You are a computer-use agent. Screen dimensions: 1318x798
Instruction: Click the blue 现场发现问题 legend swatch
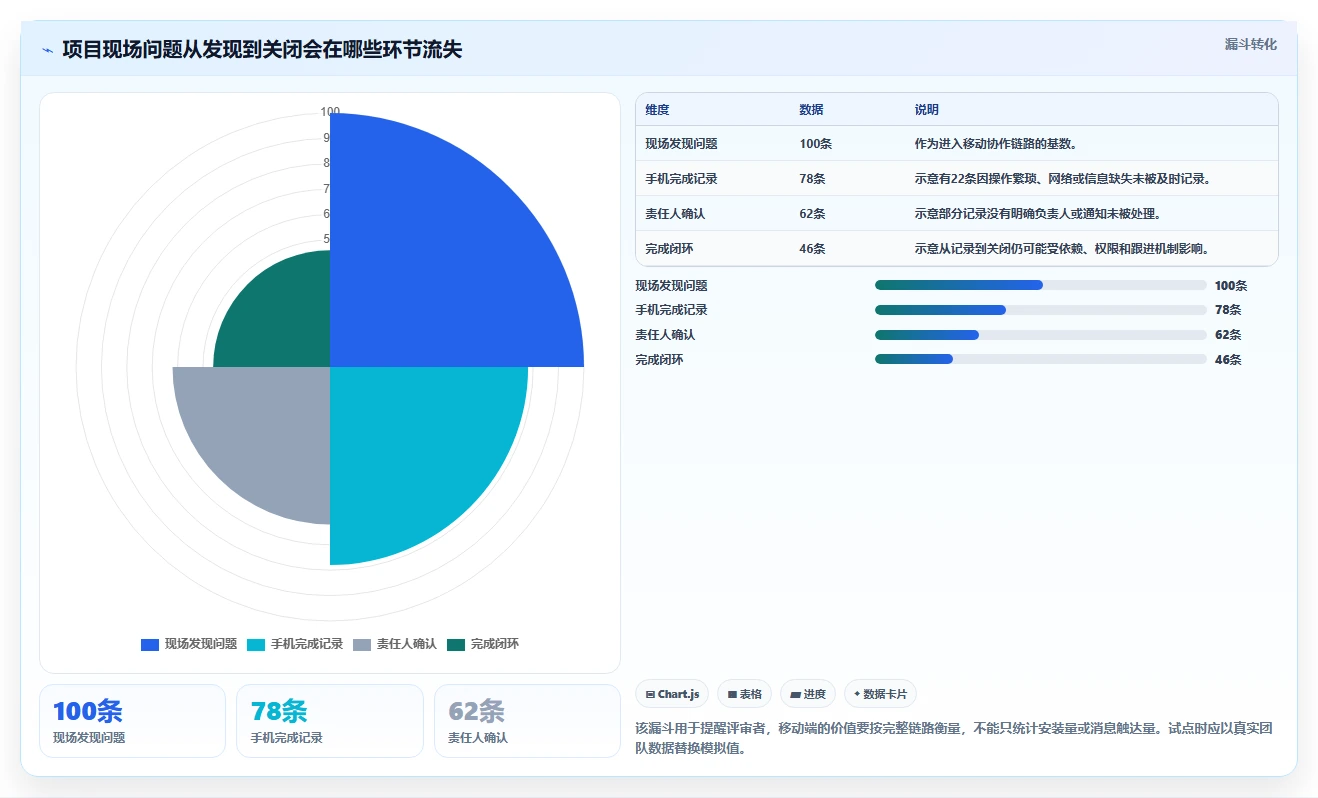pyautogui.click(x=150, y=644)
